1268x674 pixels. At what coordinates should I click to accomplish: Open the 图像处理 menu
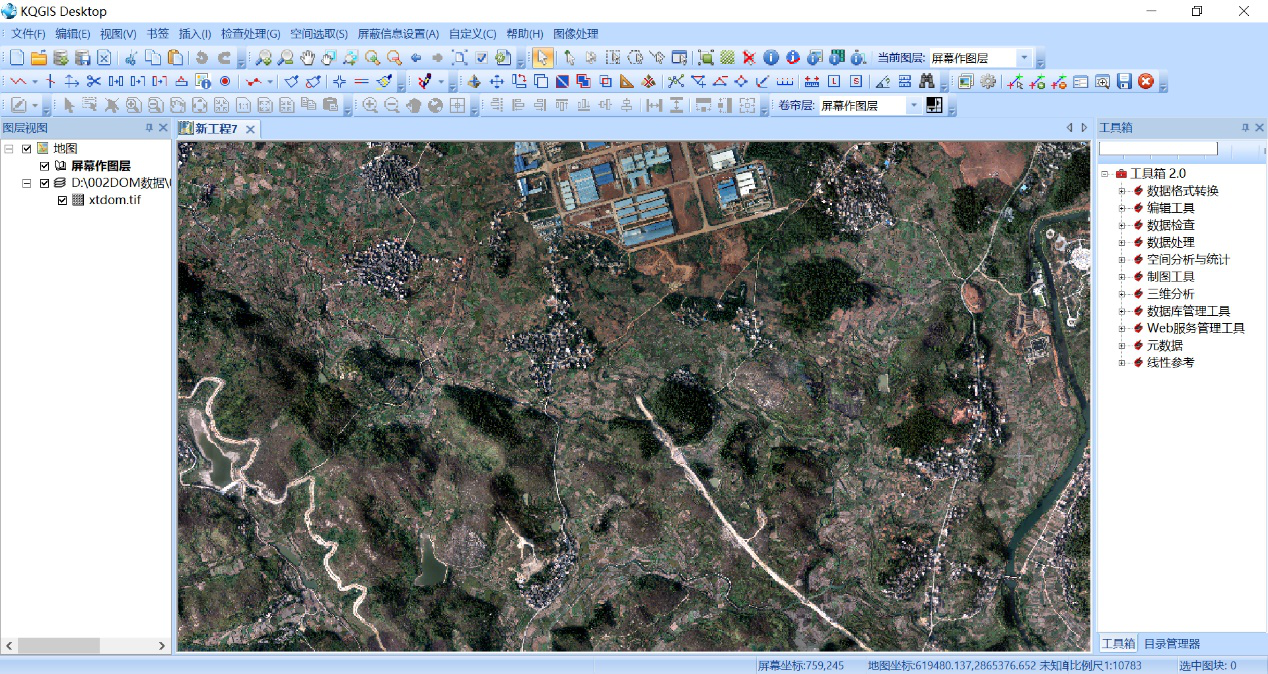(x=575, y=34)
